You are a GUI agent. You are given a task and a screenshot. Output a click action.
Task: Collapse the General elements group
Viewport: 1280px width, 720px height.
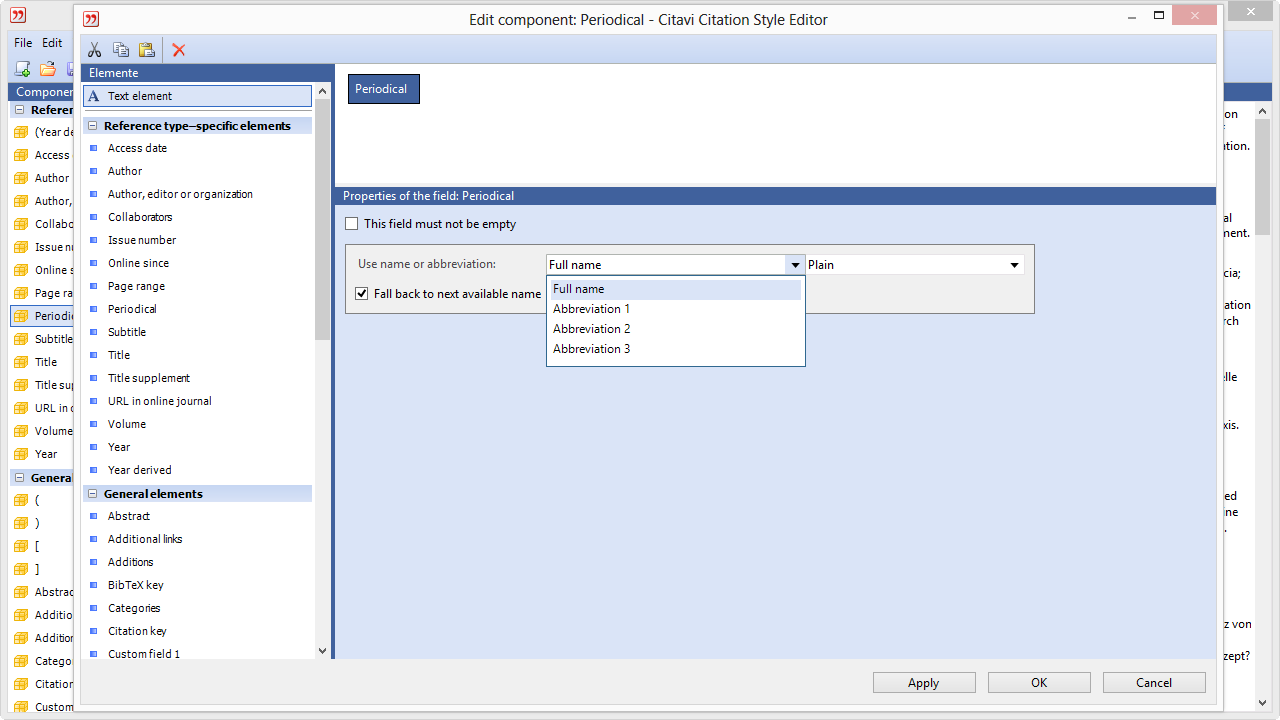93,494
